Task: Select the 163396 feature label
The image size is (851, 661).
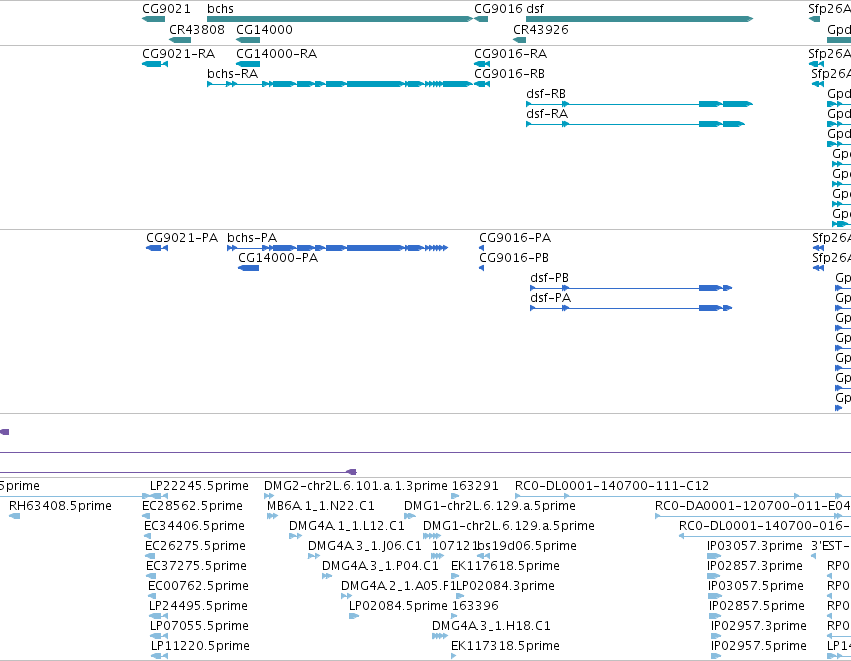Action: 474,605
